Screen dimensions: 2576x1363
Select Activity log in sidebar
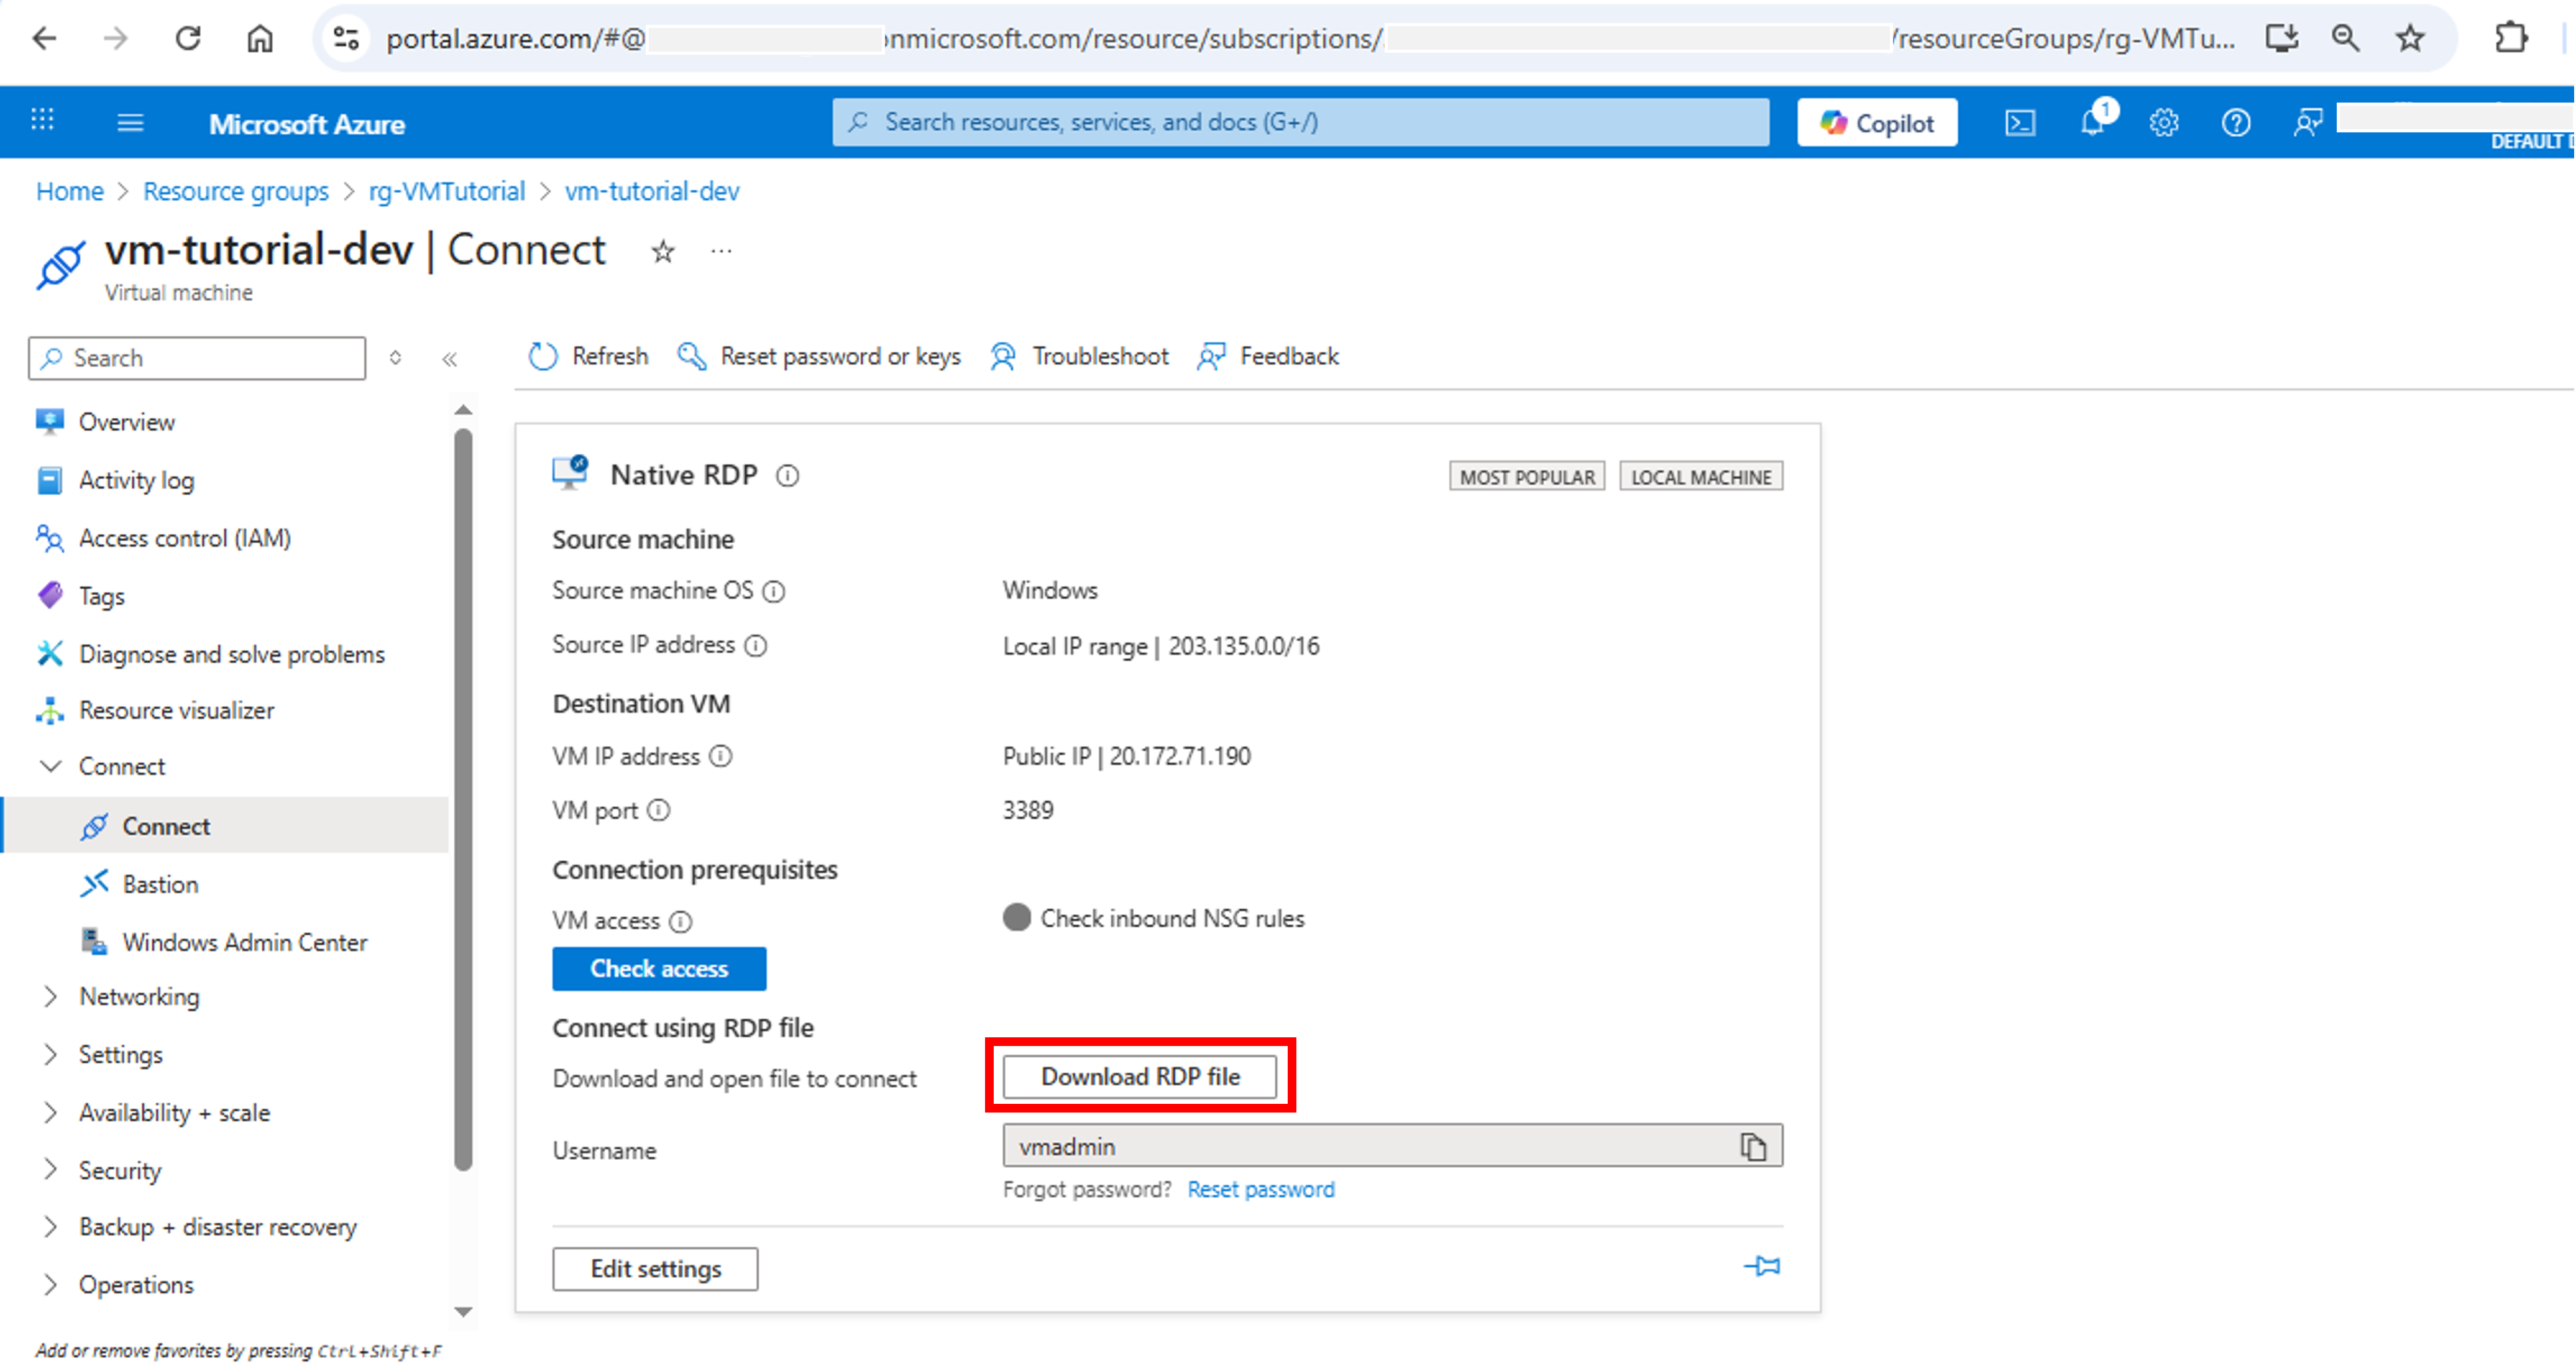(136, 480)
